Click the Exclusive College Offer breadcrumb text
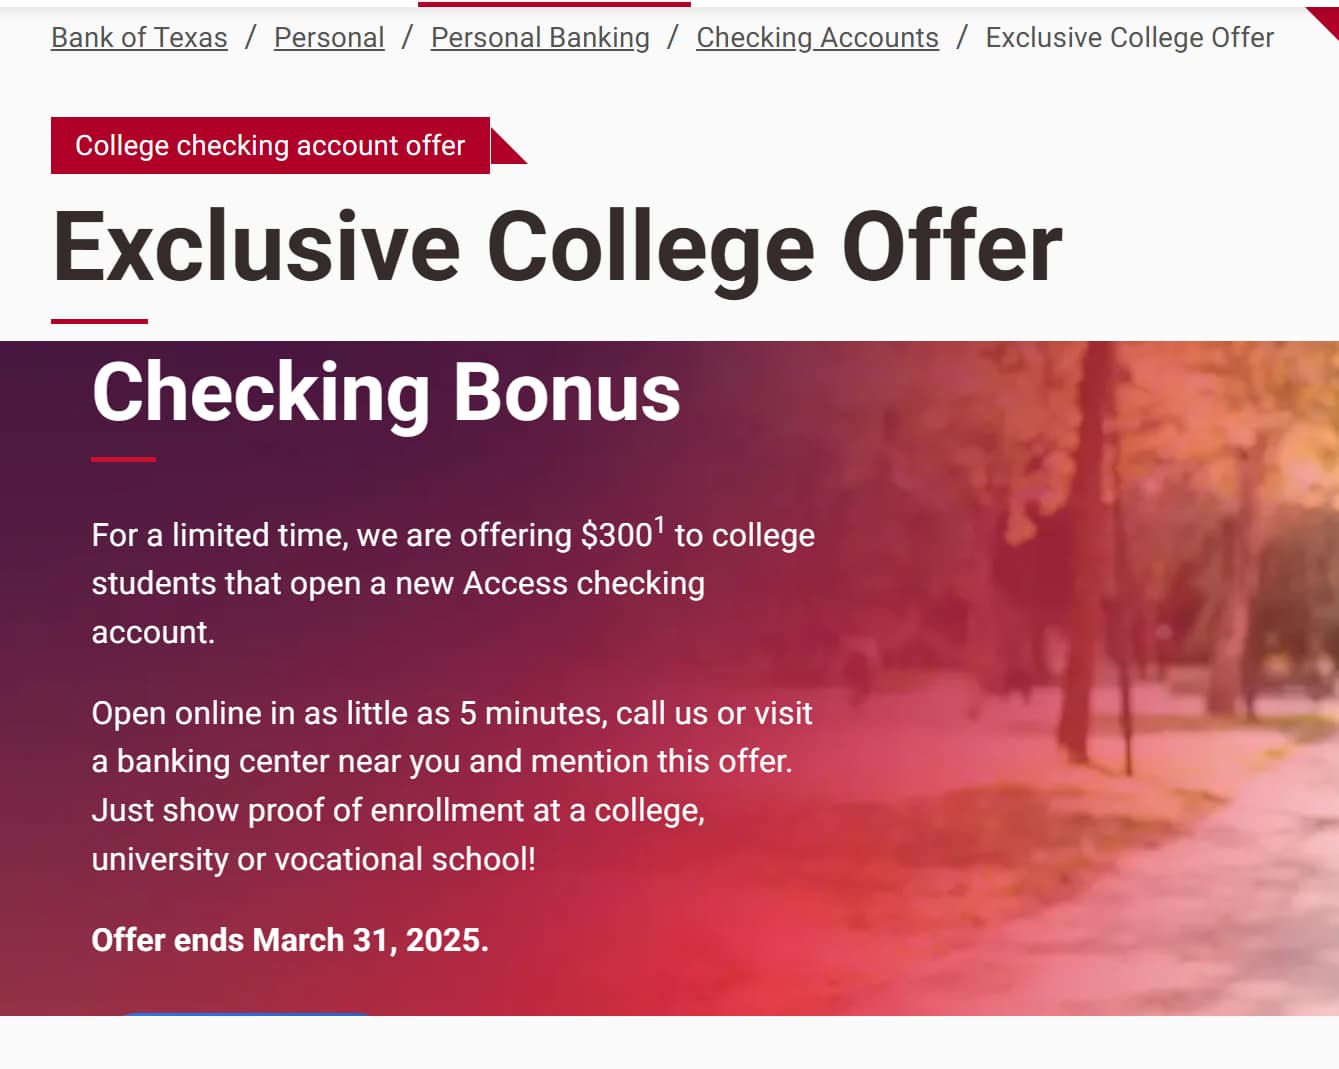 1129,38
